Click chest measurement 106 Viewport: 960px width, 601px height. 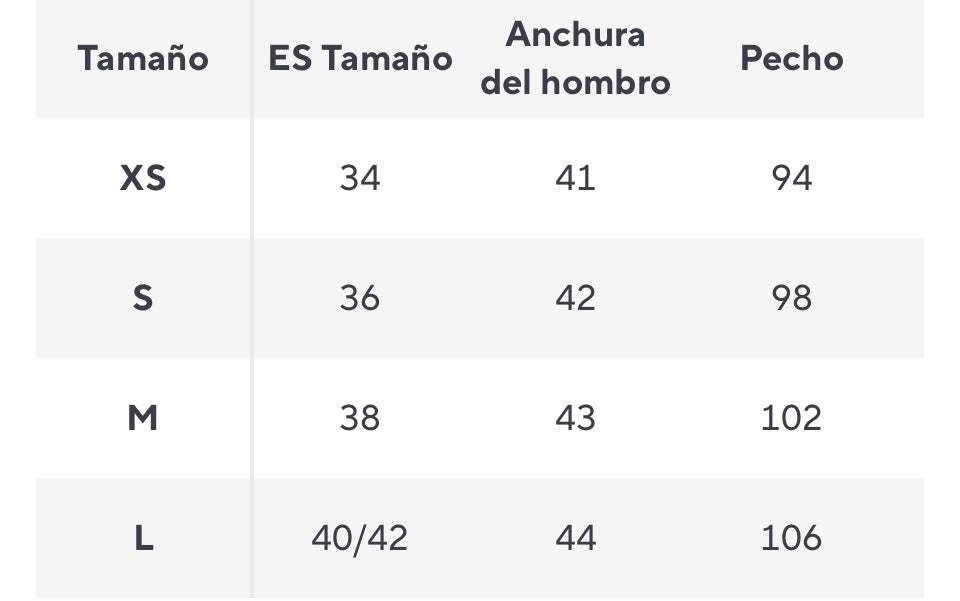[x=791, y=538]
